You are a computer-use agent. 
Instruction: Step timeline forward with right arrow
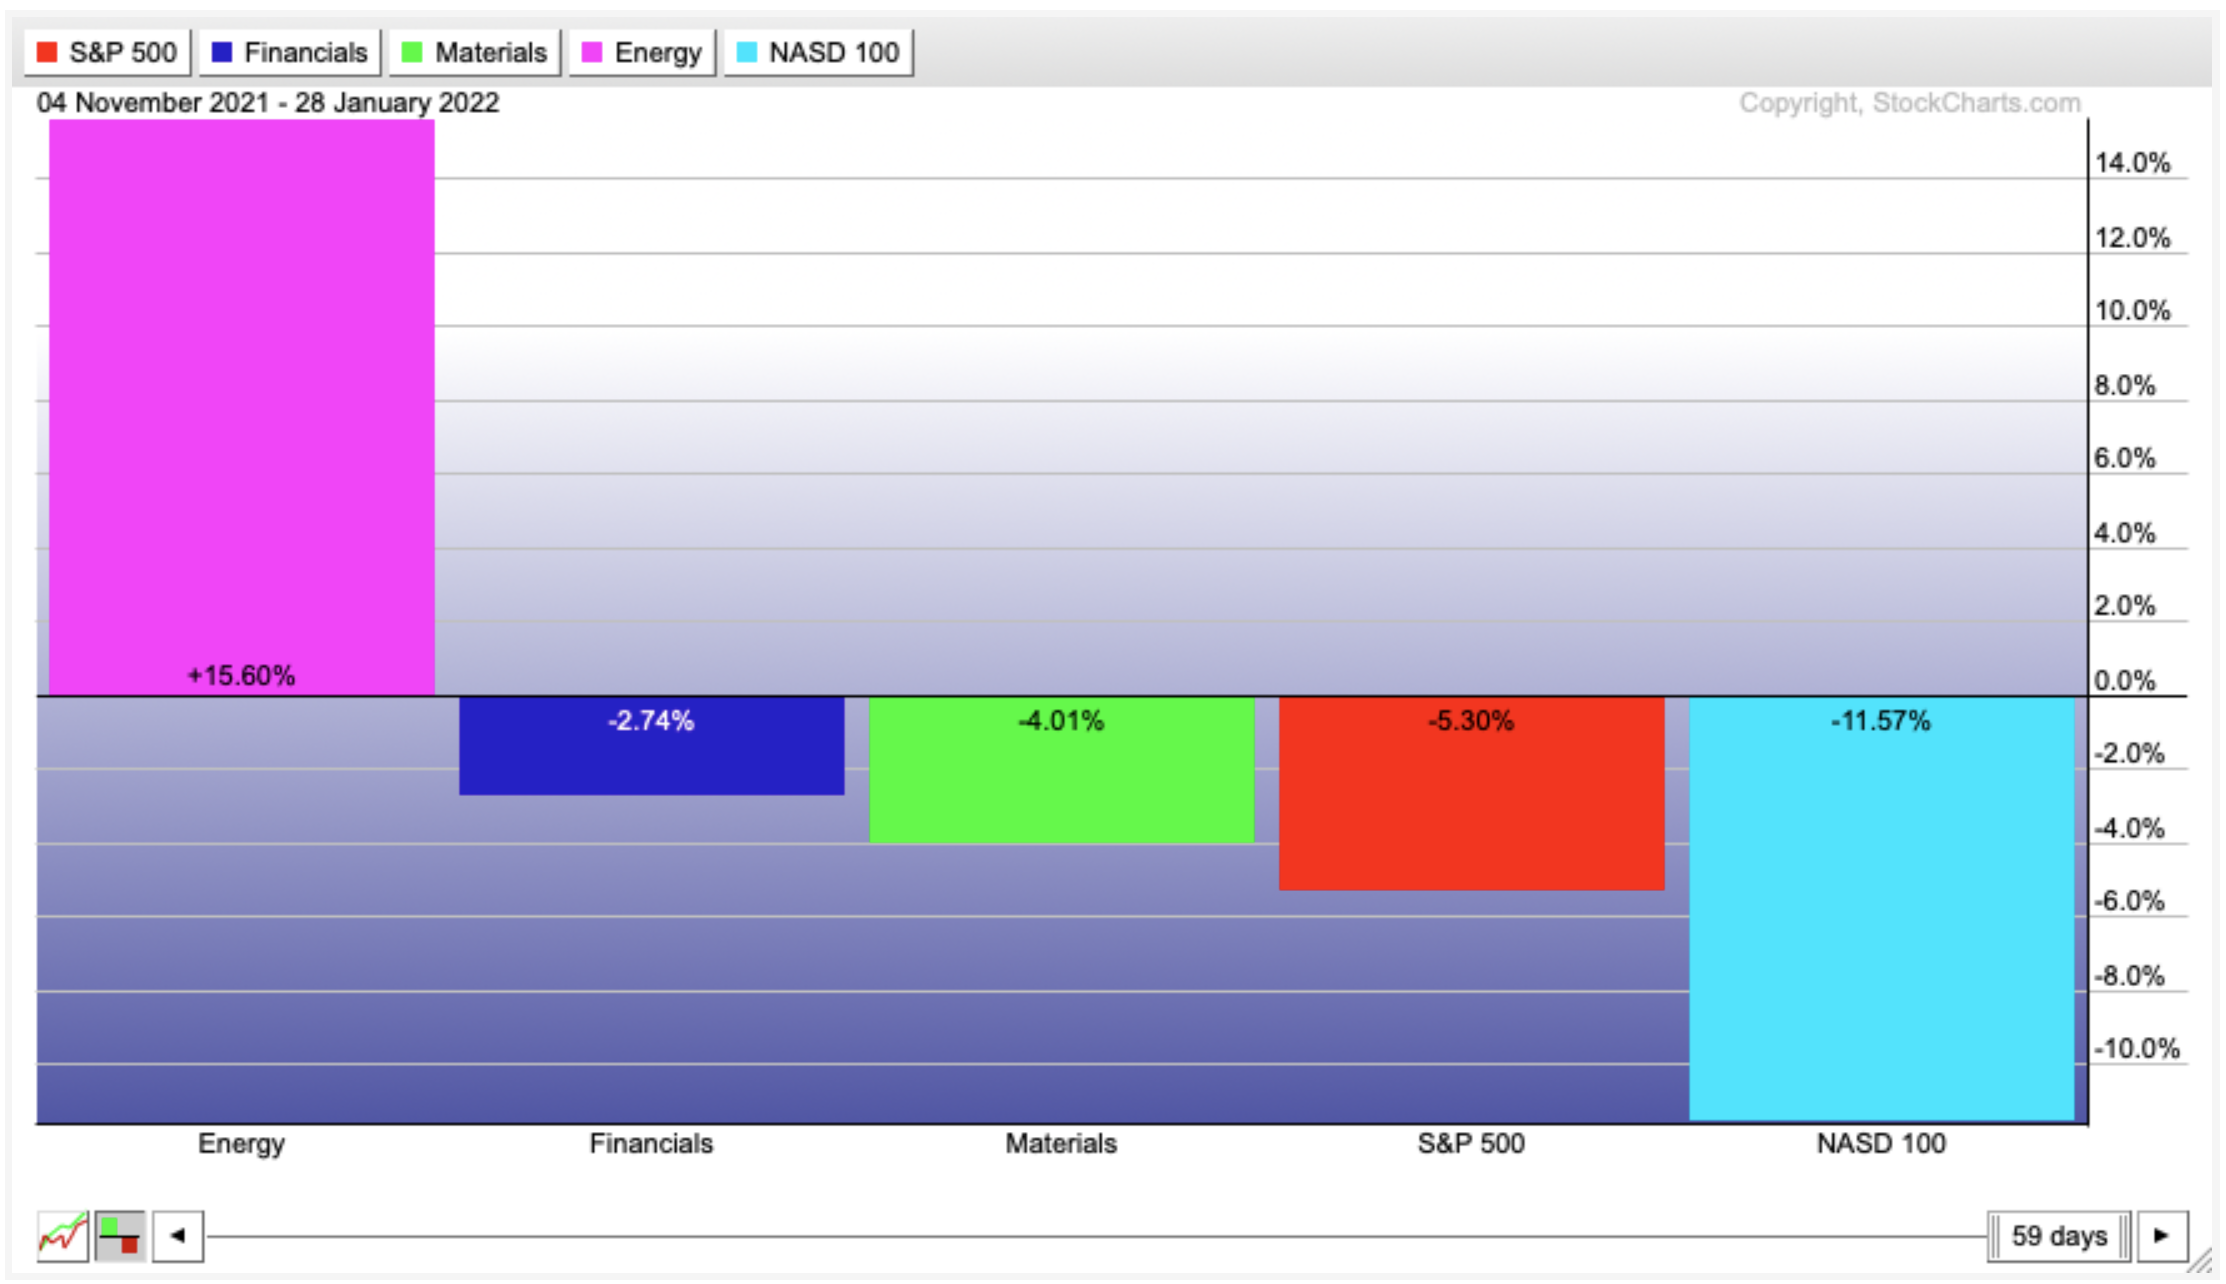point(2162,1236)
